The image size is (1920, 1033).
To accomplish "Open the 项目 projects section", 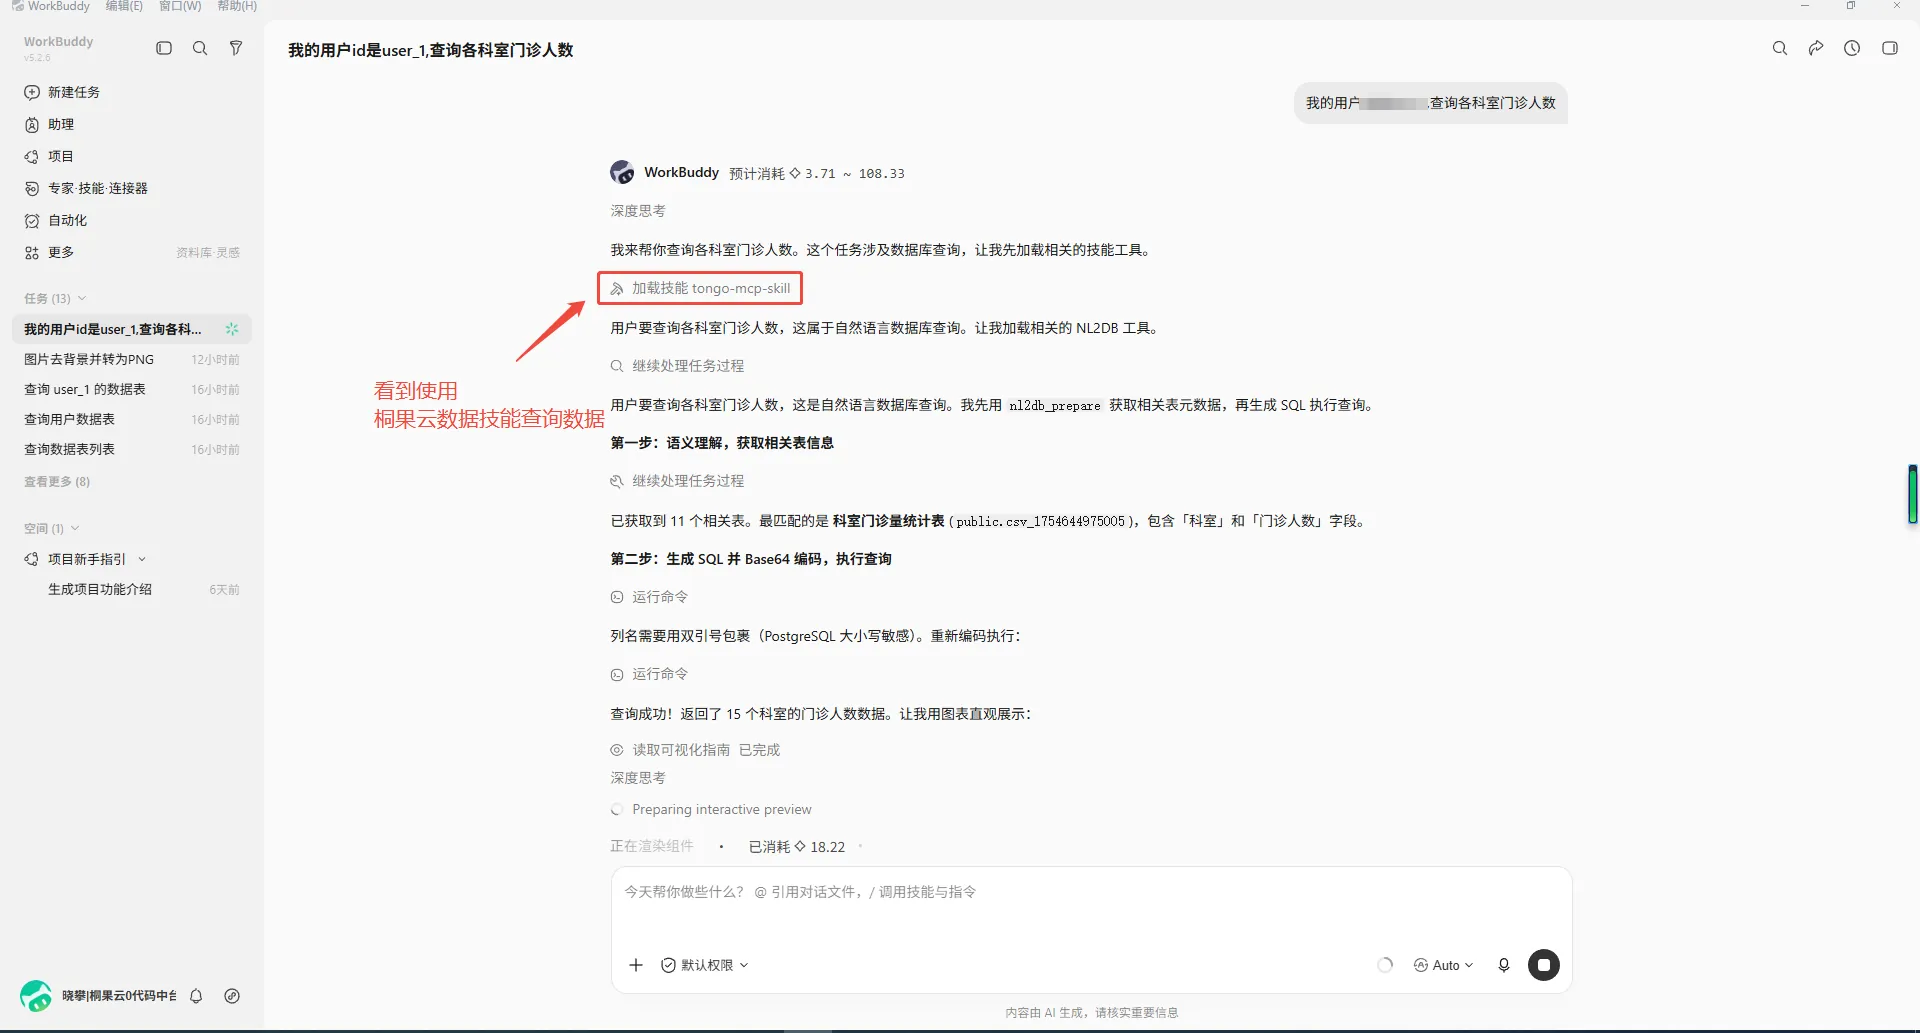I will (49, 156).
